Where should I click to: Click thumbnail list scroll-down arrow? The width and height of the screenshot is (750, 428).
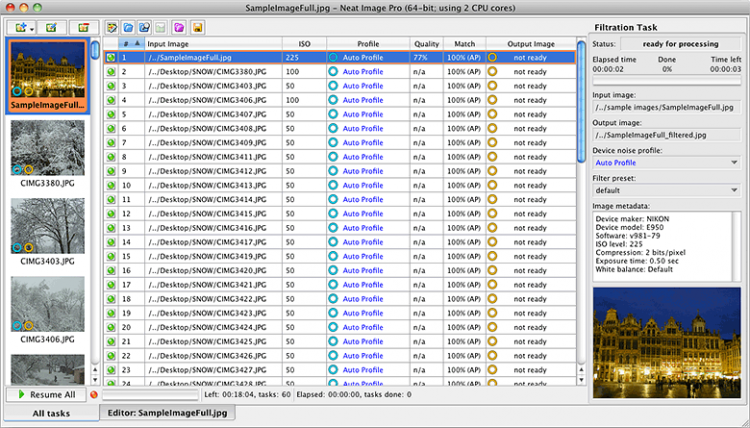(x=95, y=380)
